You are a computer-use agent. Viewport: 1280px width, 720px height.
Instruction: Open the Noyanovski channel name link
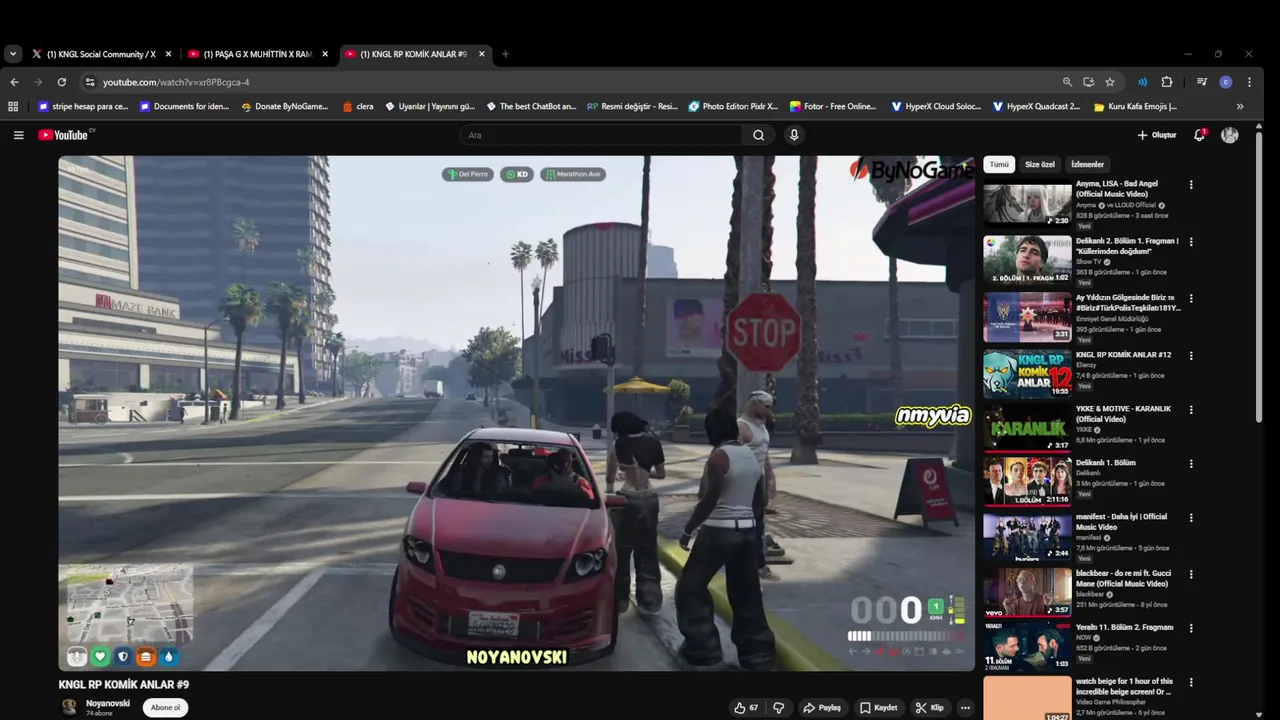point(107,703)
